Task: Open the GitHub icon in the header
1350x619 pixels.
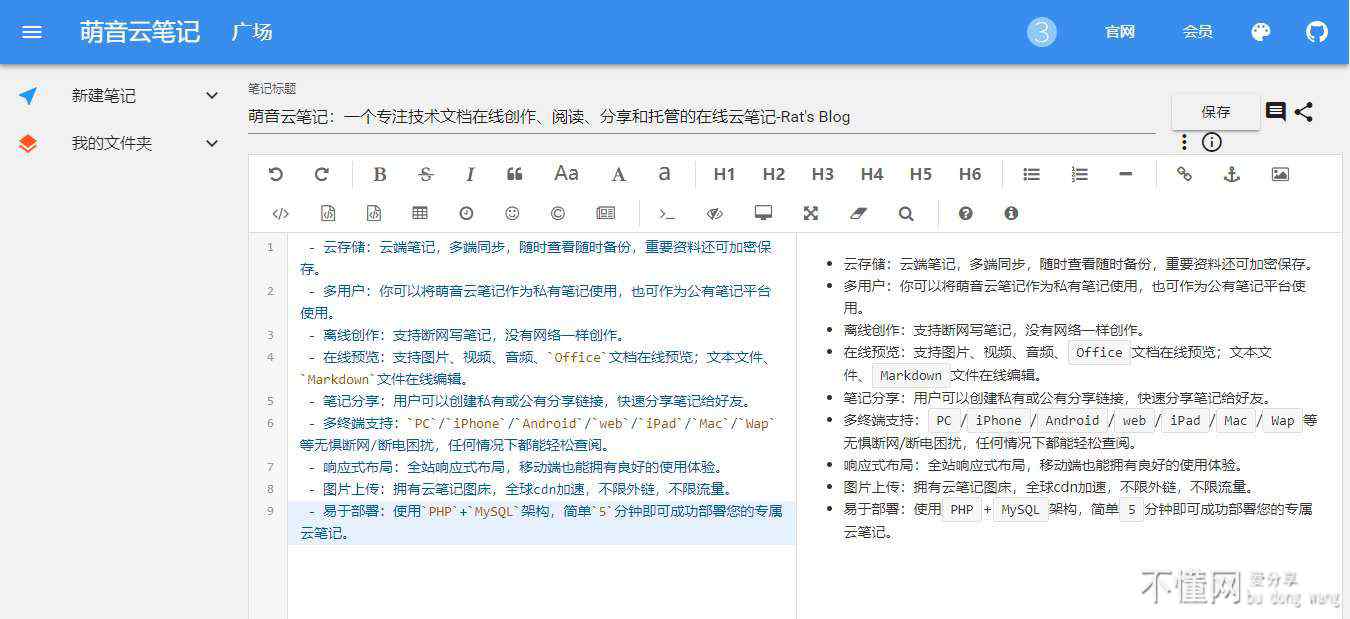Action: (x=1317, y=32)
